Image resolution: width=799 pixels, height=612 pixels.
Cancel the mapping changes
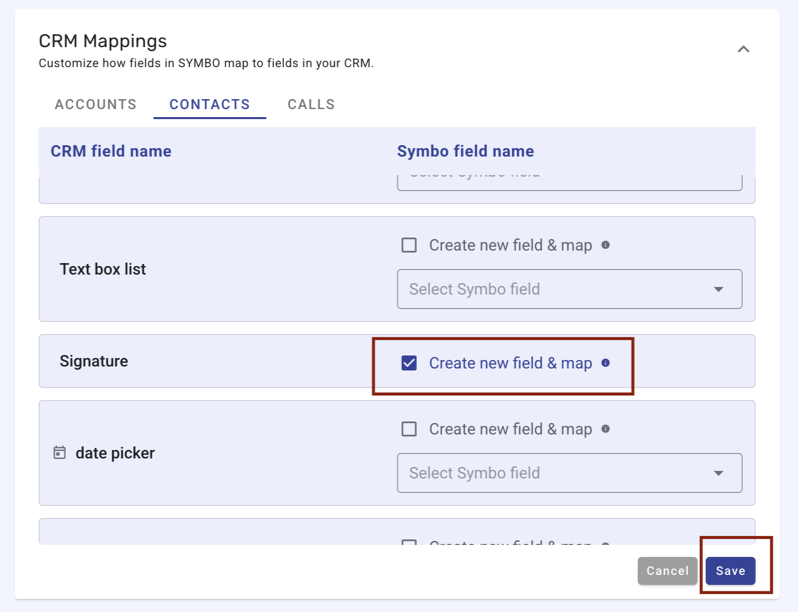click(x=667, y=571)
